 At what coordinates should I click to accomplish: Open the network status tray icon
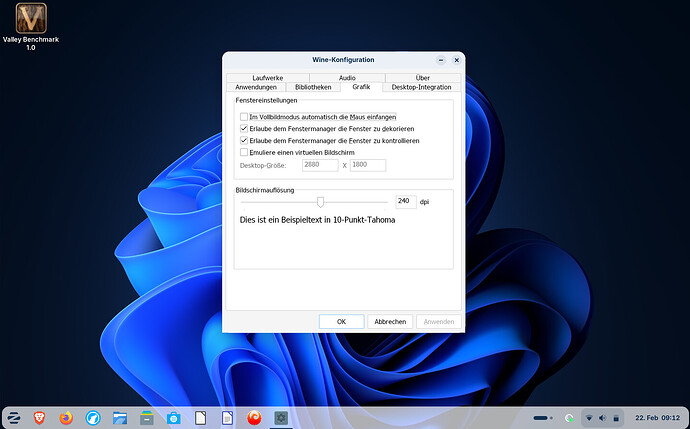tap(588, 417)
